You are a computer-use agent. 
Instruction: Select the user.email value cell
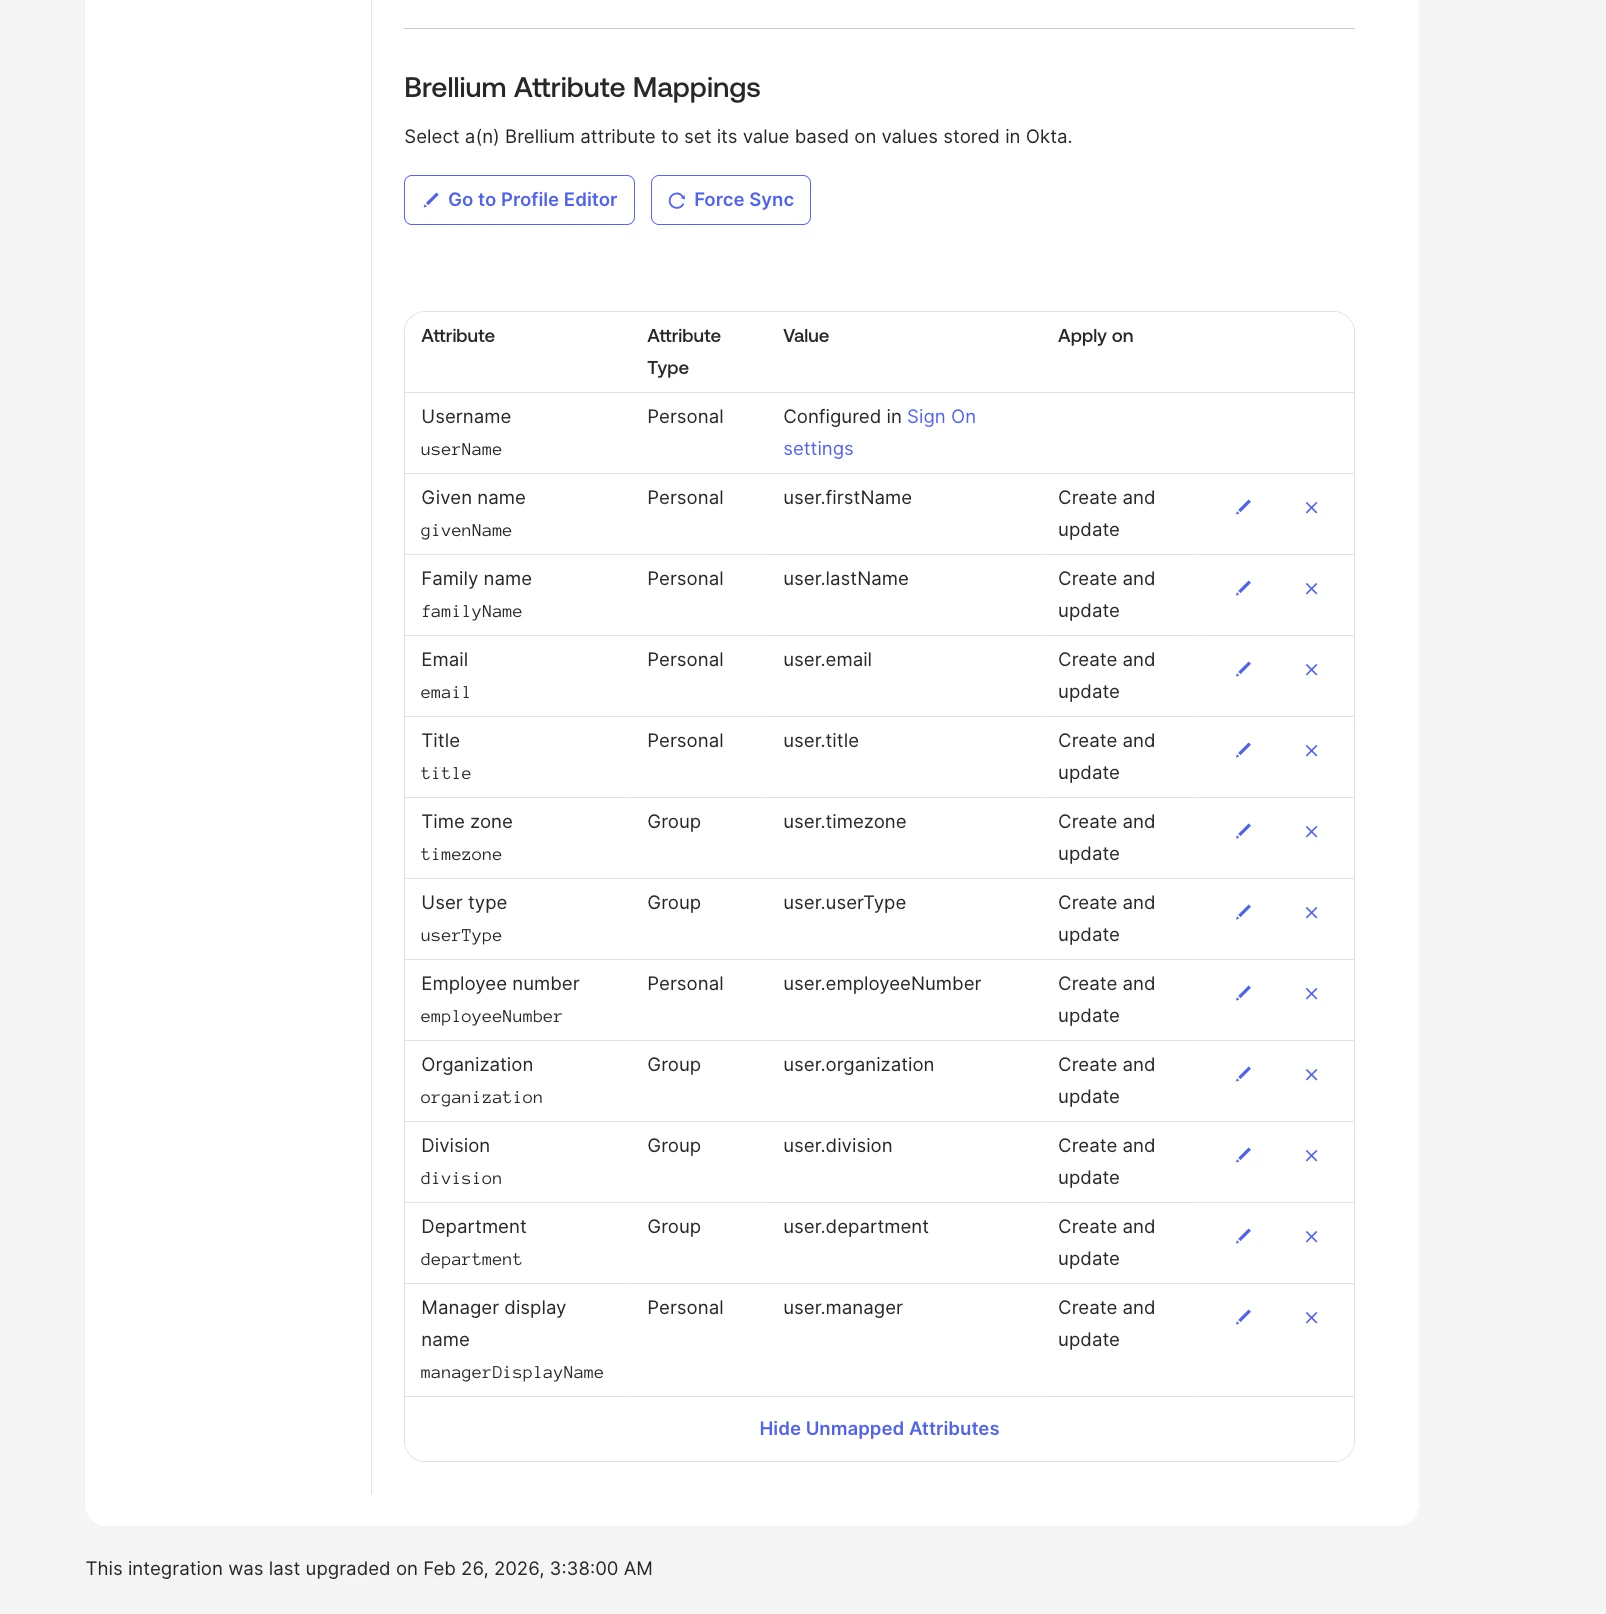(x=826, y=659)
